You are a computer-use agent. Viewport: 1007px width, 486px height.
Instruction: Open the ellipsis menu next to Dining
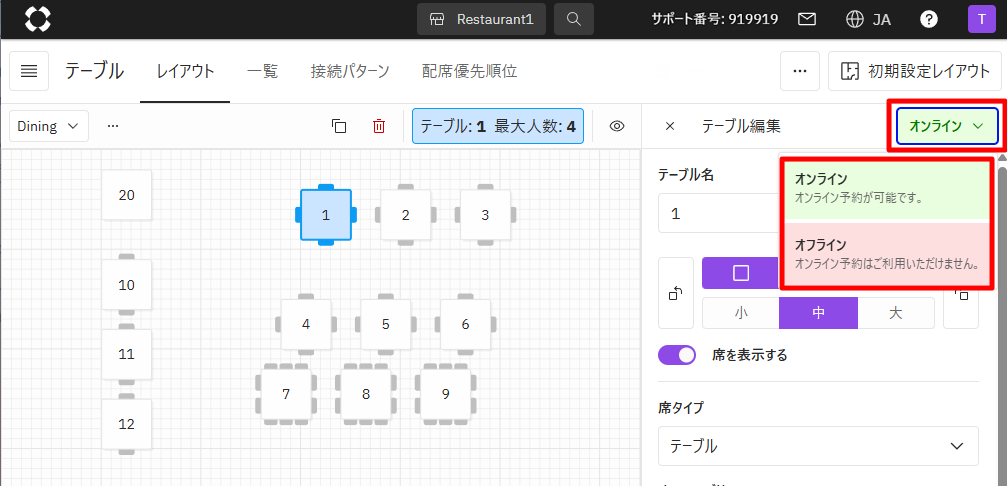[x=113, y=126]
